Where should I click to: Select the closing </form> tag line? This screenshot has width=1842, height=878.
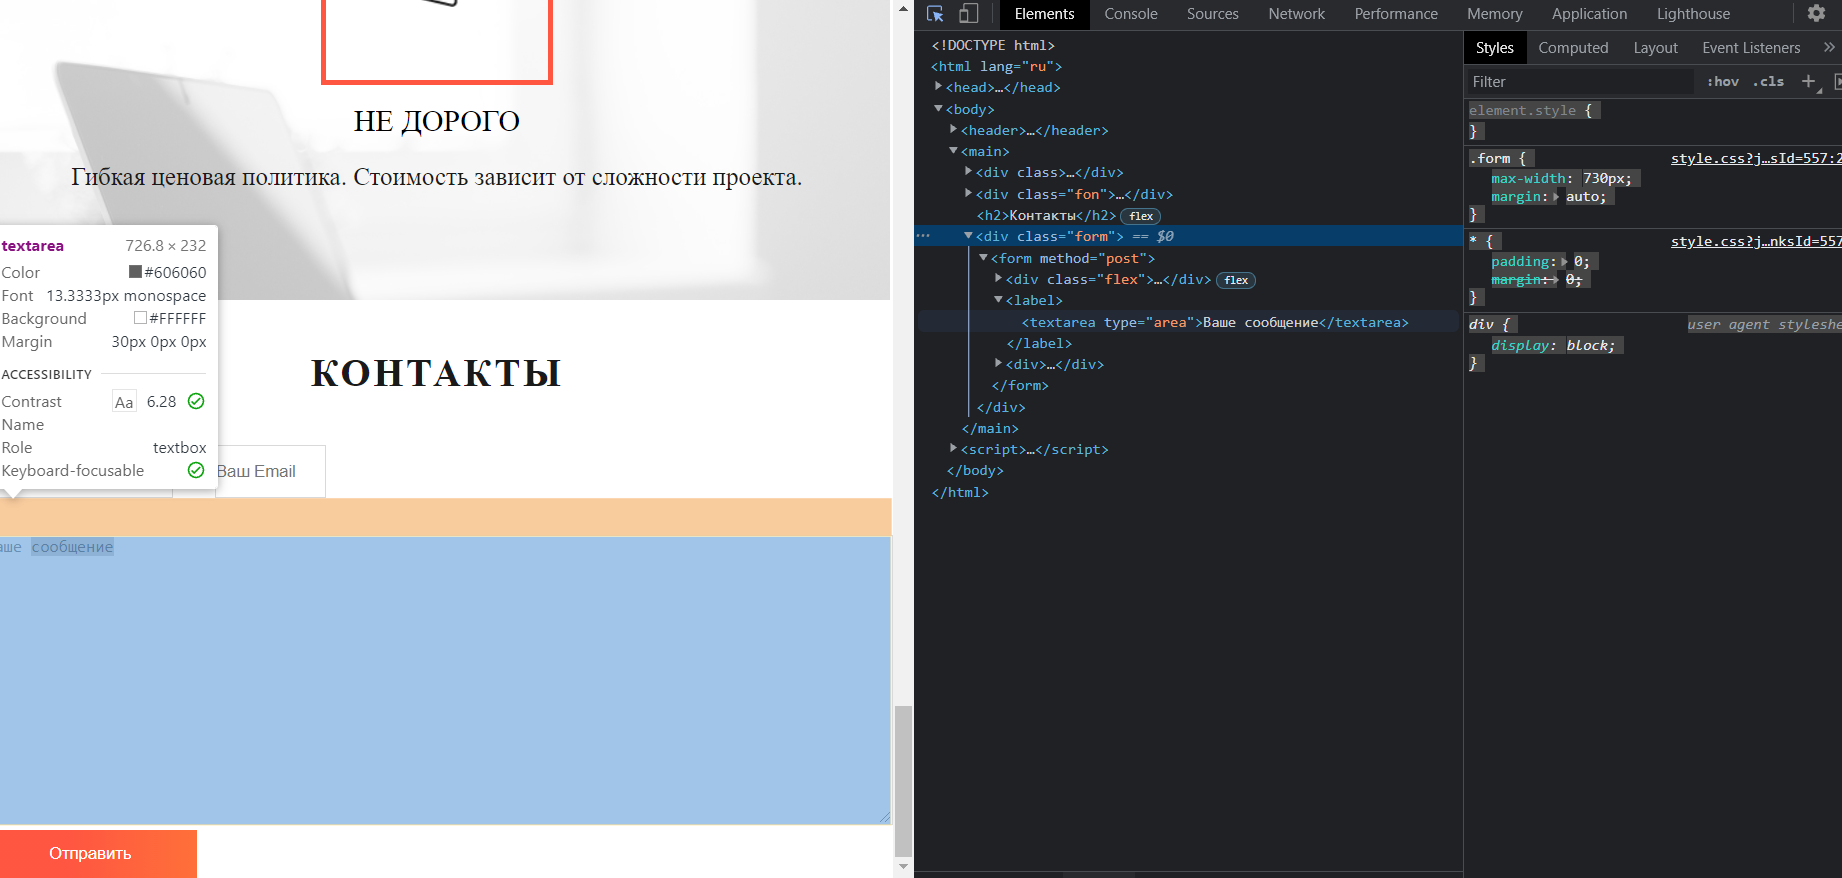click(x=1020, y=385)
